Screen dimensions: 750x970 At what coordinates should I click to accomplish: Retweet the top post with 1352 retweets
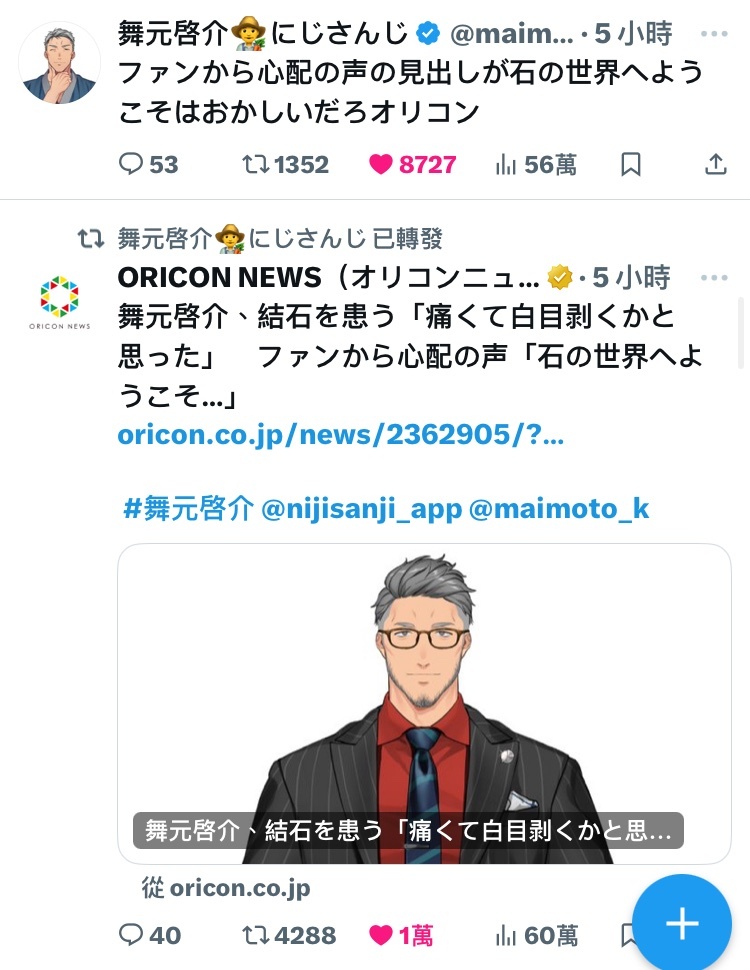285,165
